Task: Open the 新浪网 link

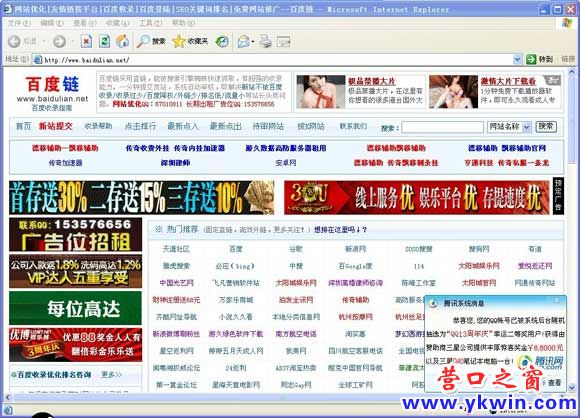Action: [x=355, y=249]
